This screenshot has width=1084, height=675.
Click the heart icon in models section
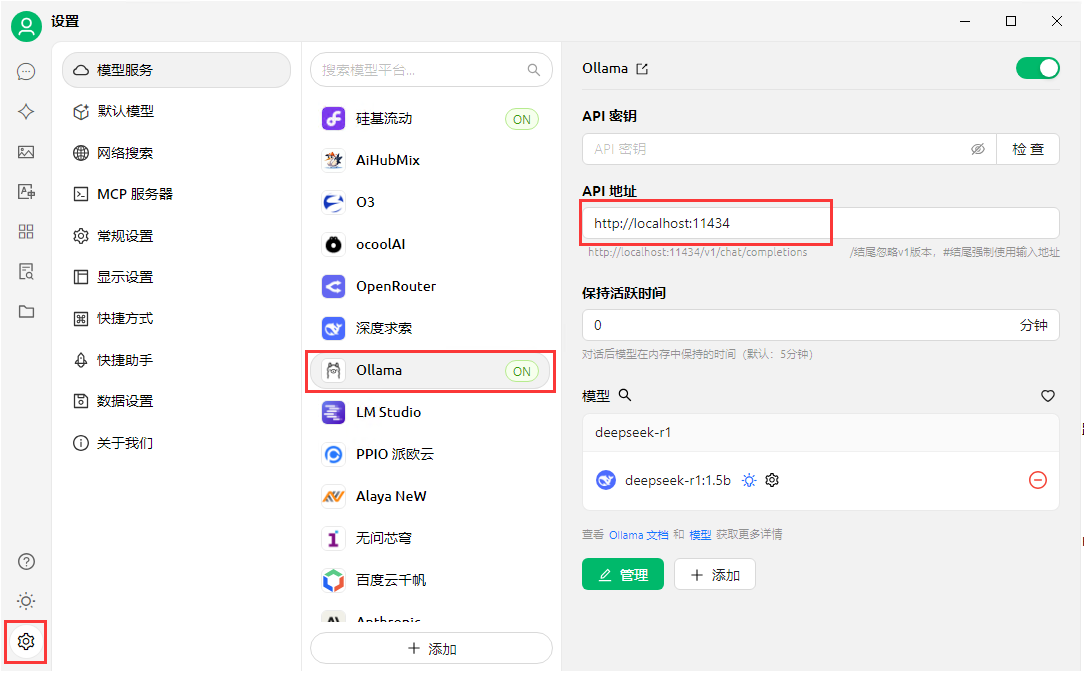click(1048, 396)
